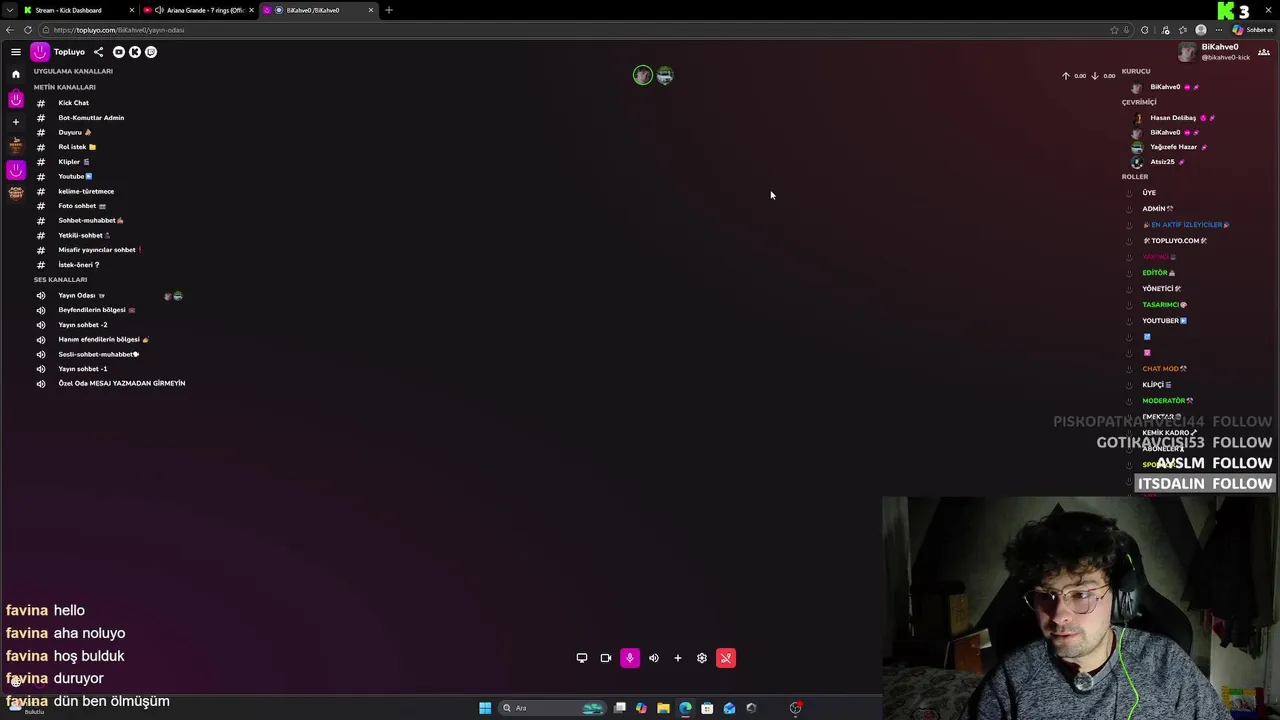Turn on camera with the video icon
Viewport: 1280px width, 720px height.
pyautogui.click(x=606, y=658)
